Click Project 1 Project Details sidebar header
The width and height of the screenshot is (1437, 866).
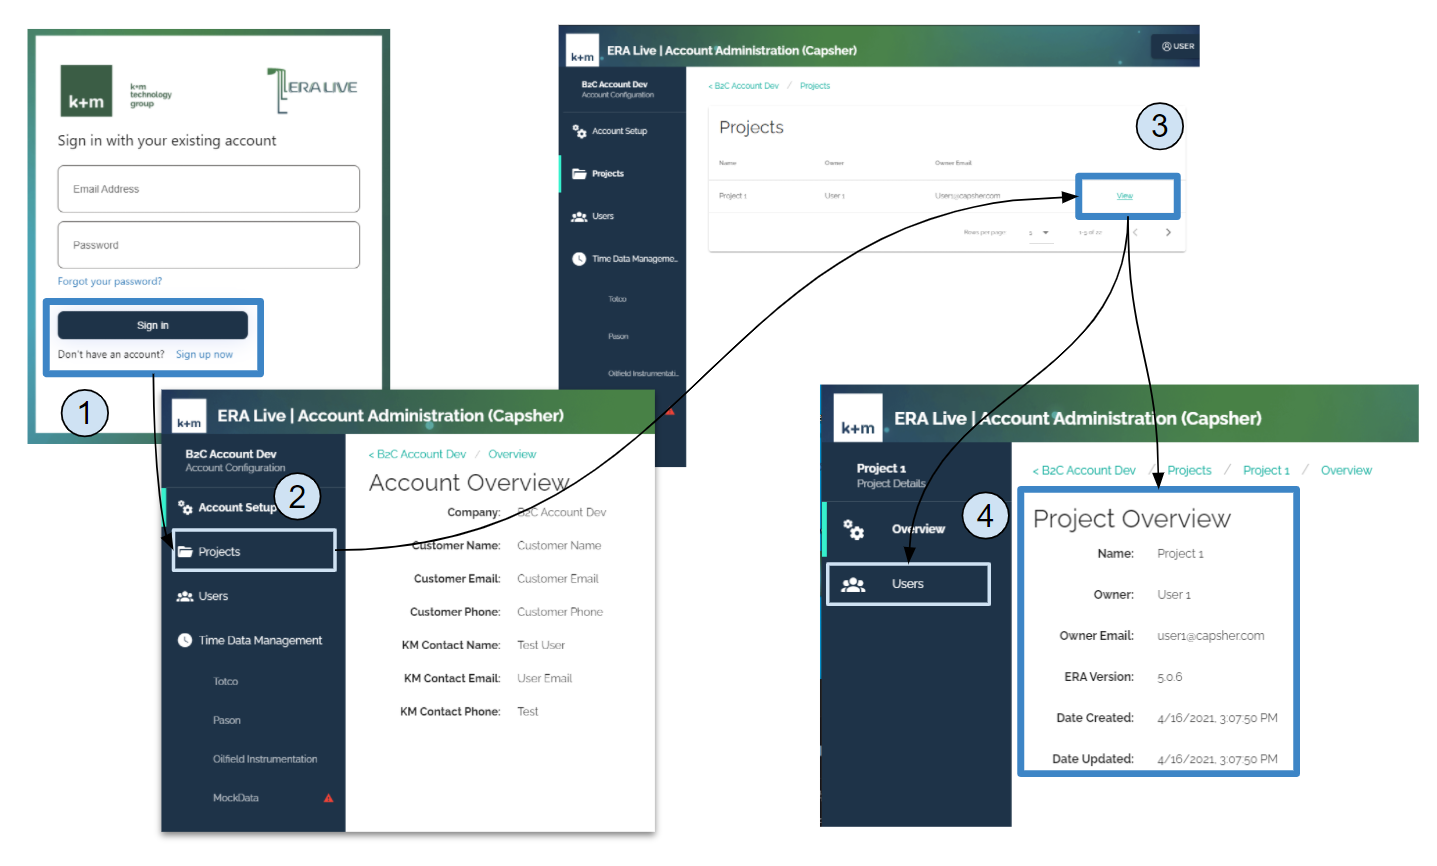tap(890, 476)
